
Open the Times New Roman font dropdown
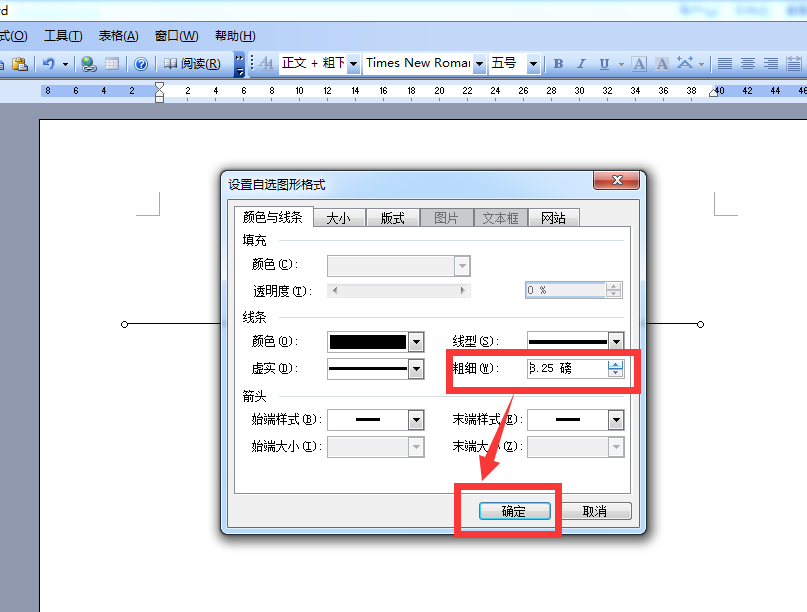point(479,64)
